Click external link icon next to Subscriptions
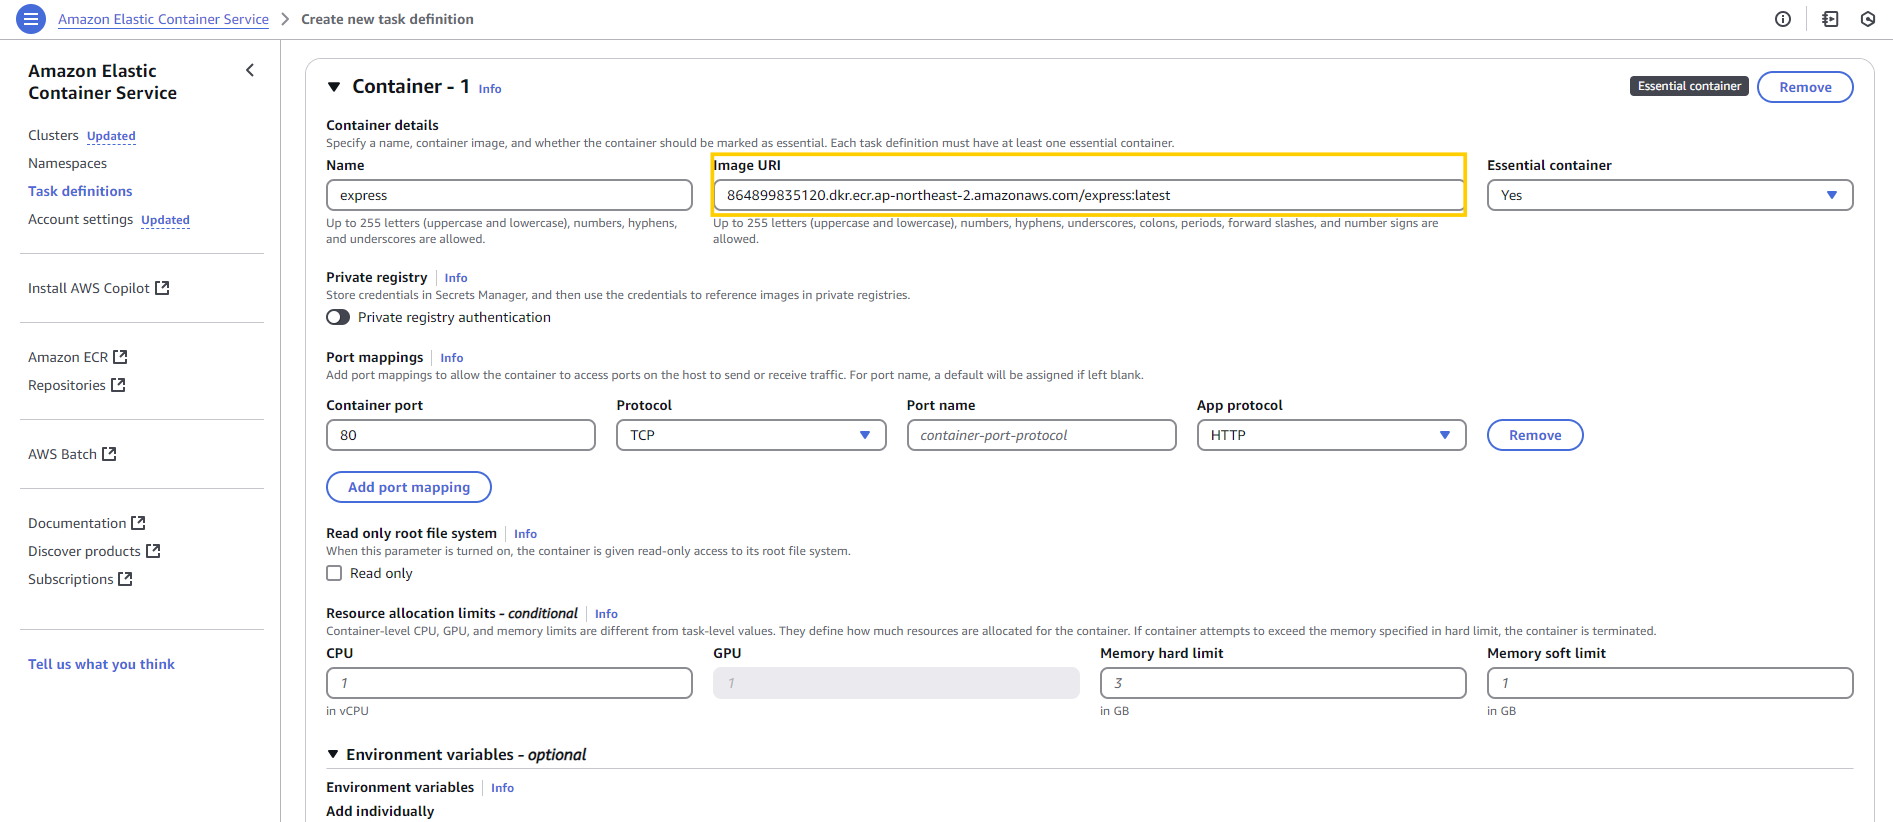1893x822 pixels. (x=125, y=579)
